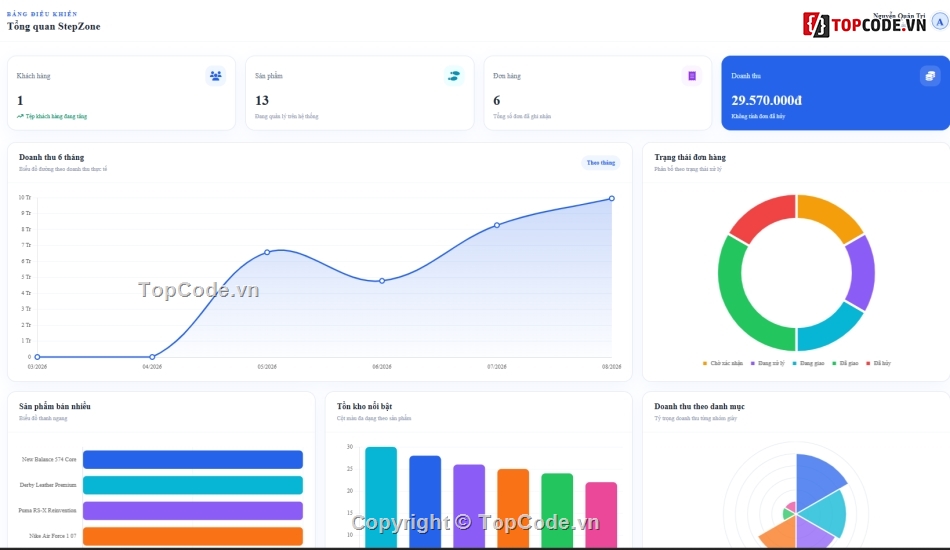This screenshot has height=550, width=950.
Task: Click the 04/2026 data point on line chart
Action: (152, 357)
